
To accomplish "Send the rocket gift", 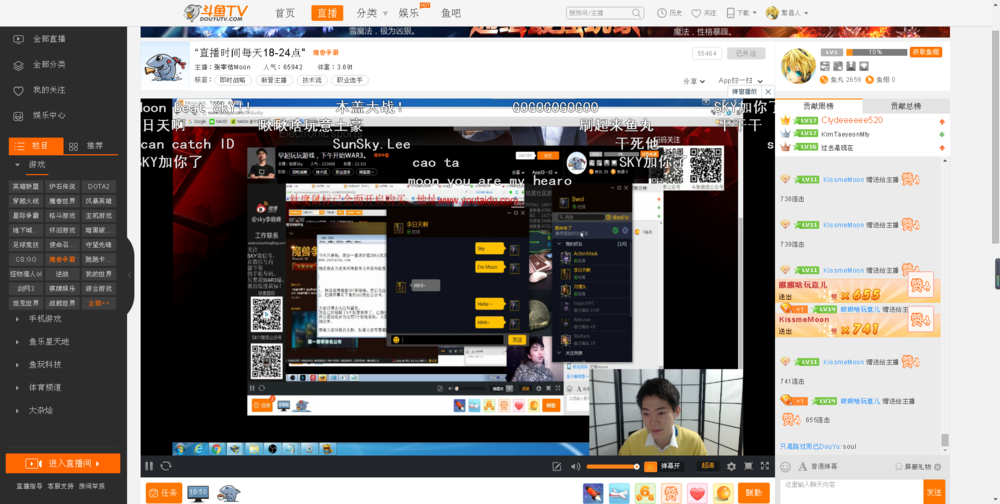I will coord(593,493).
